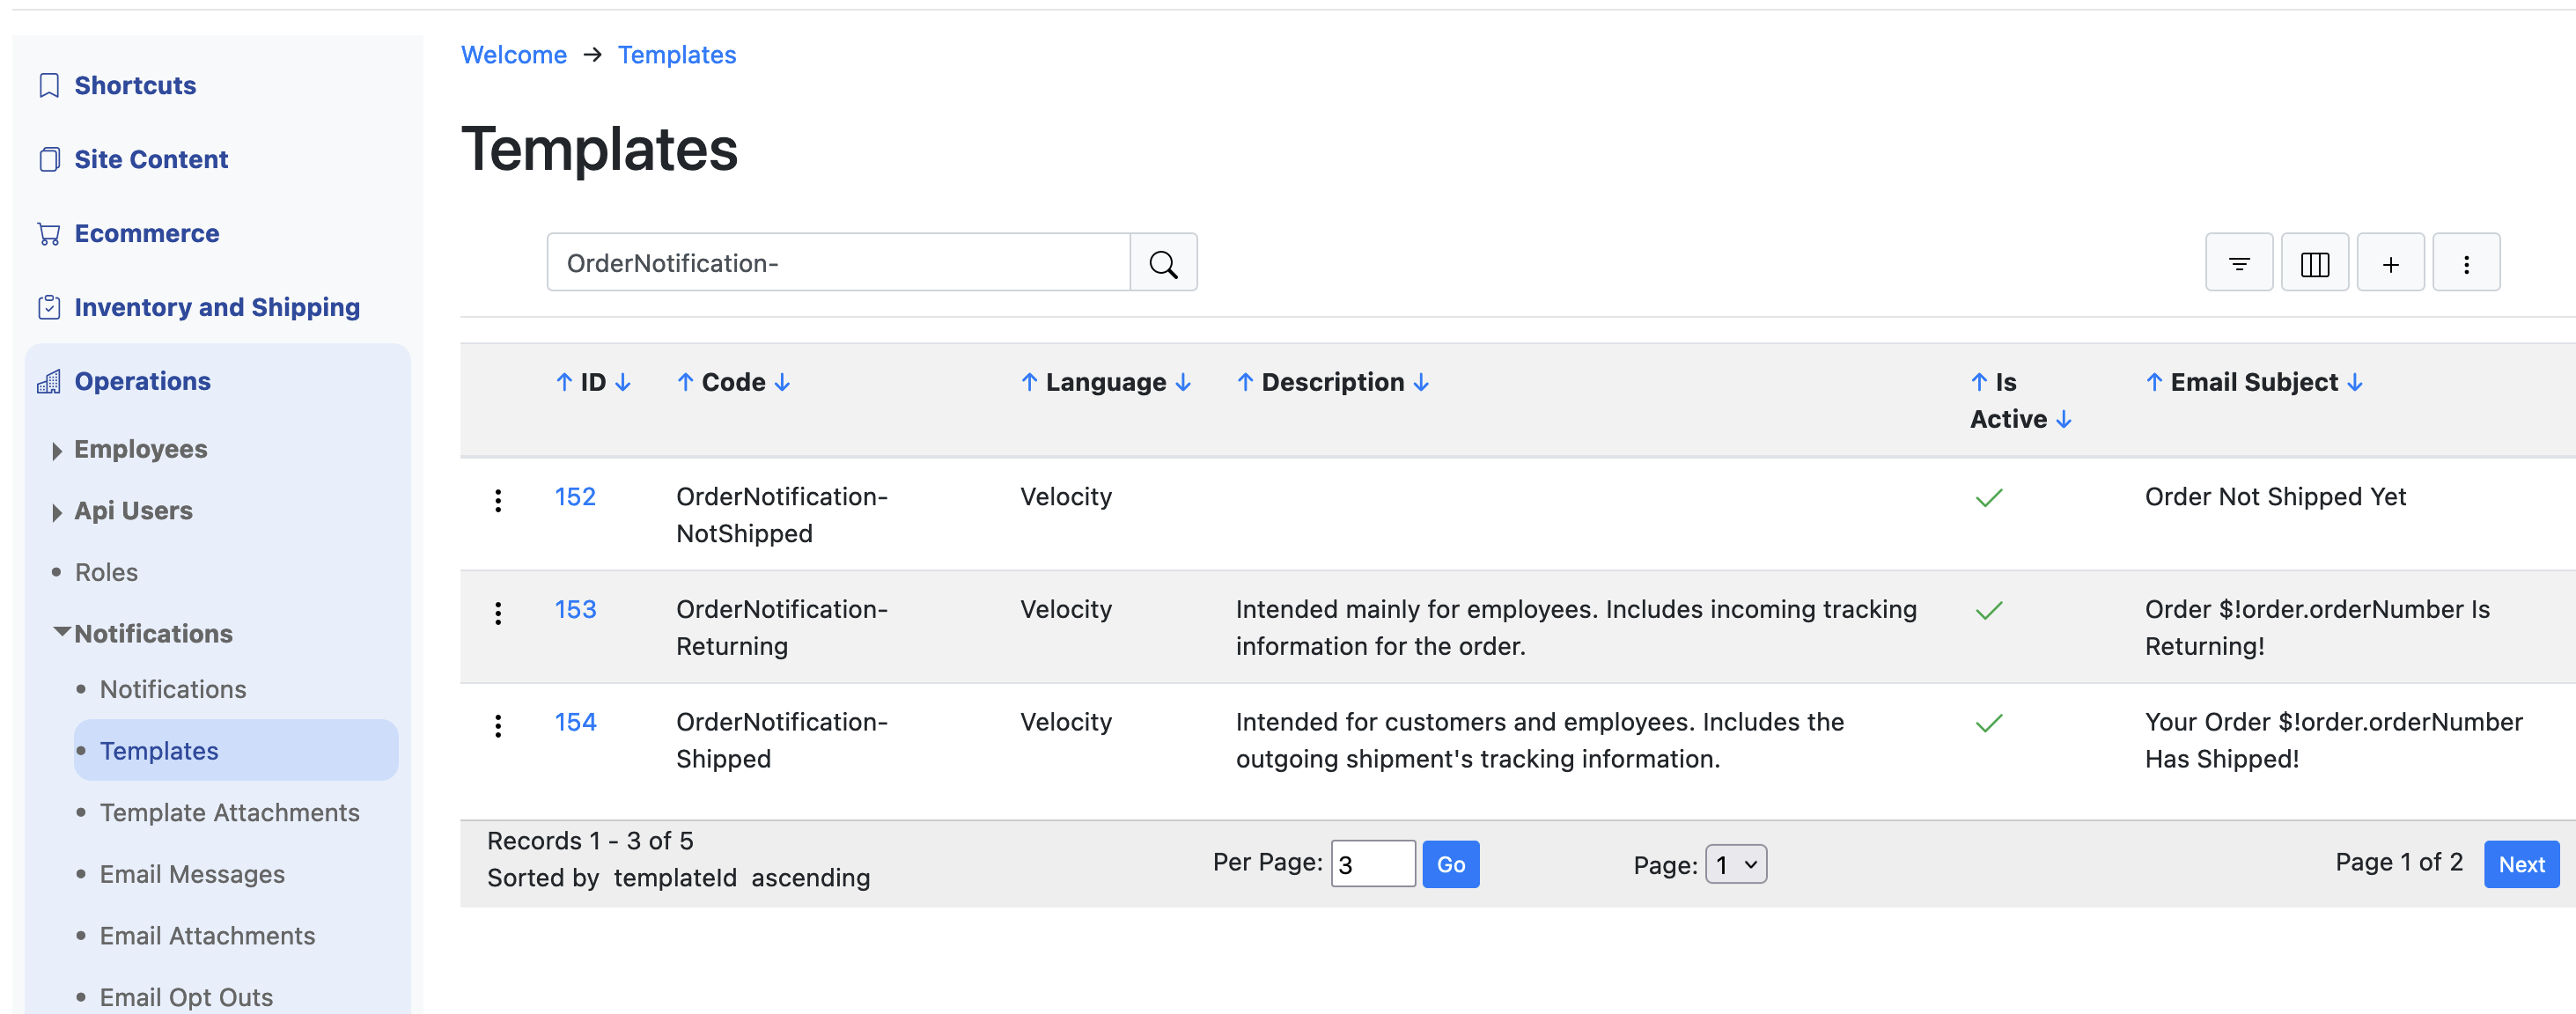Sort Email Subject ascending arrow
The image size is (2576, 1014).
[x=2154, y=382]
